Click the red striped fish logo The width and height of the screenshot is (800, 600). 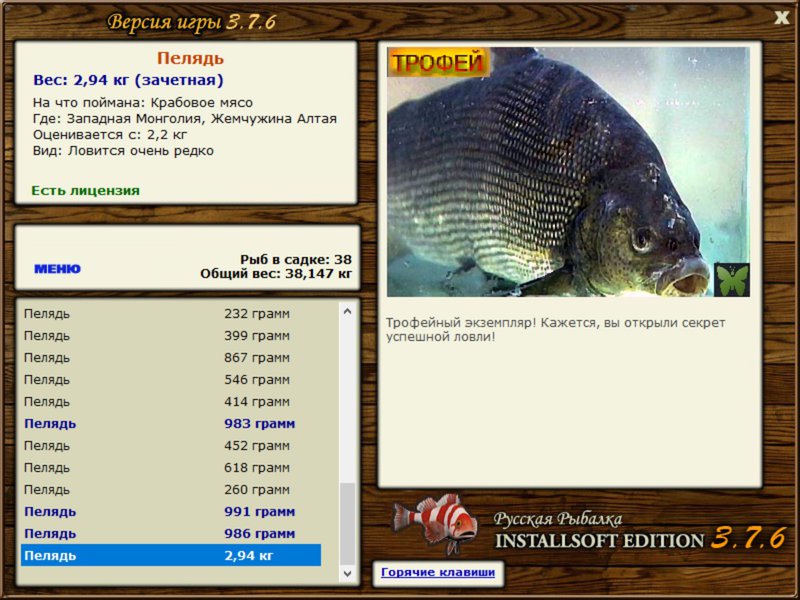pos(436,524)
